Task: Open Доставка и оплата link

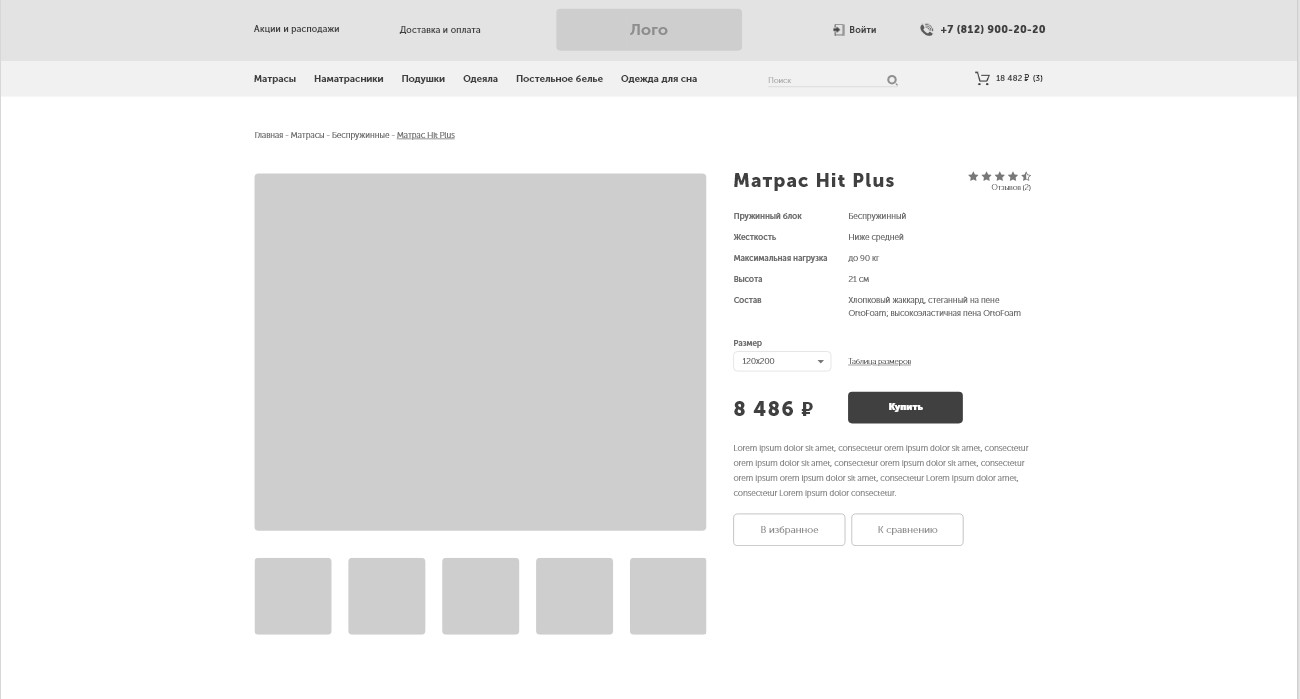Action: pyautogui.click(x=440, y=30)
